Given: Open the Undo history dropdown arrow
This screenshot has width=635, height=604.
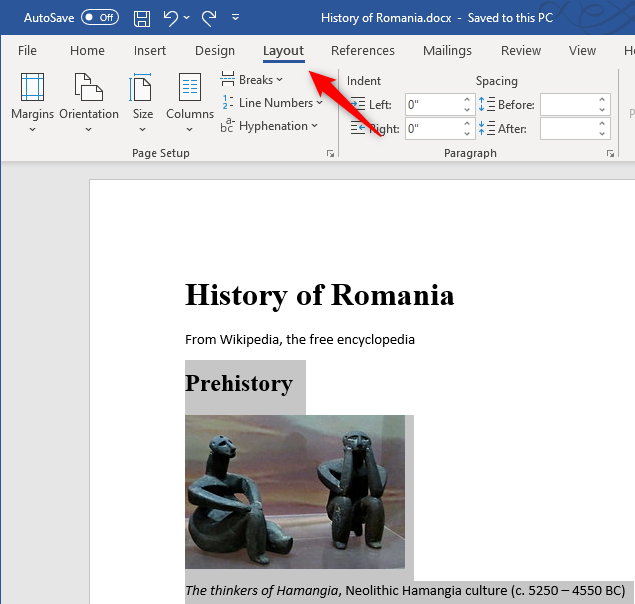Looking at the screenshot, I should click(187, 17).
